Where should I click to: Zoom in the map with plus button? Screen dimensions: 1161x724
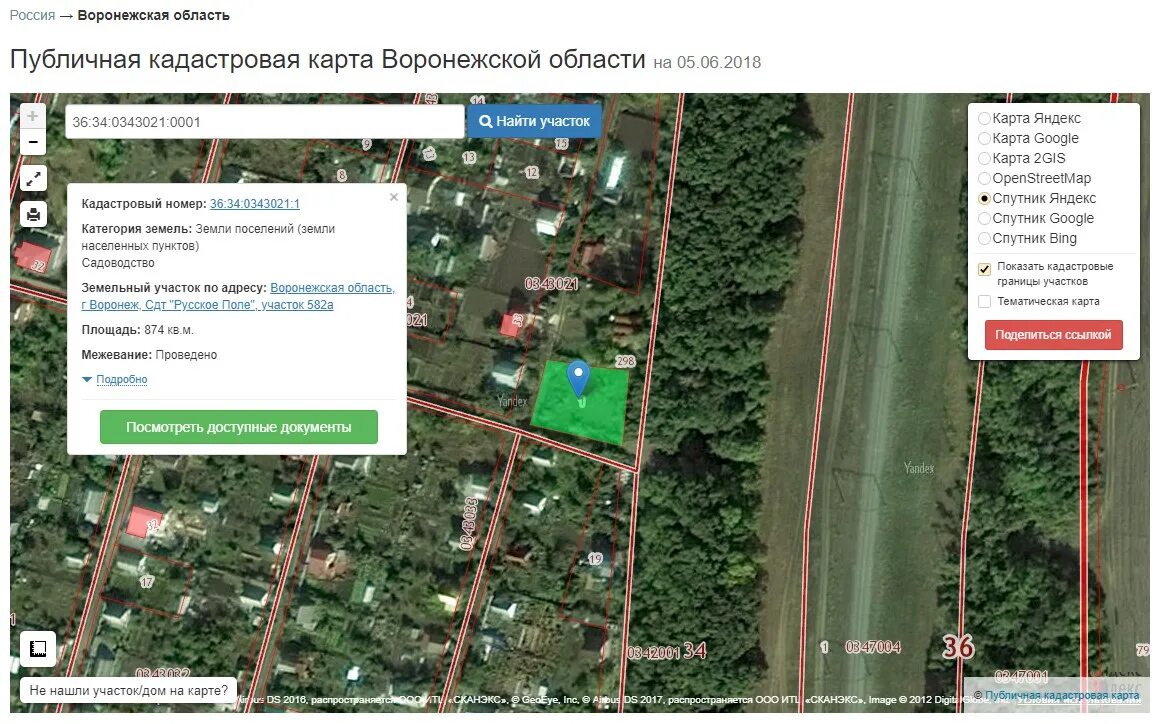click(33, 116)
